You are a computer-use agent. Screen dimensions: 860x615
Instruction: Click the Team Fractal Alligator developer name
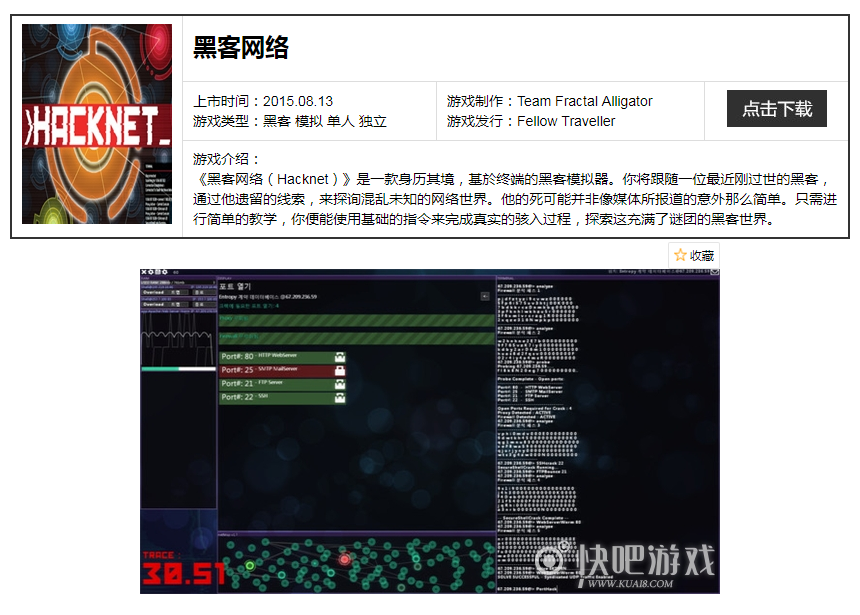pyautogui.click(x=585, y=101)
